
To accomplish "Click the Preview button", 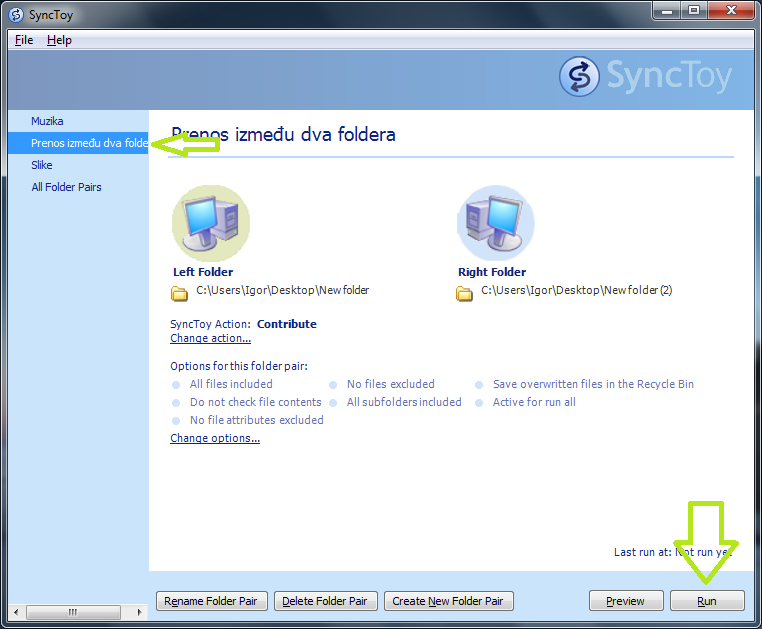I will pyautogui.click(x=626, y=601).
